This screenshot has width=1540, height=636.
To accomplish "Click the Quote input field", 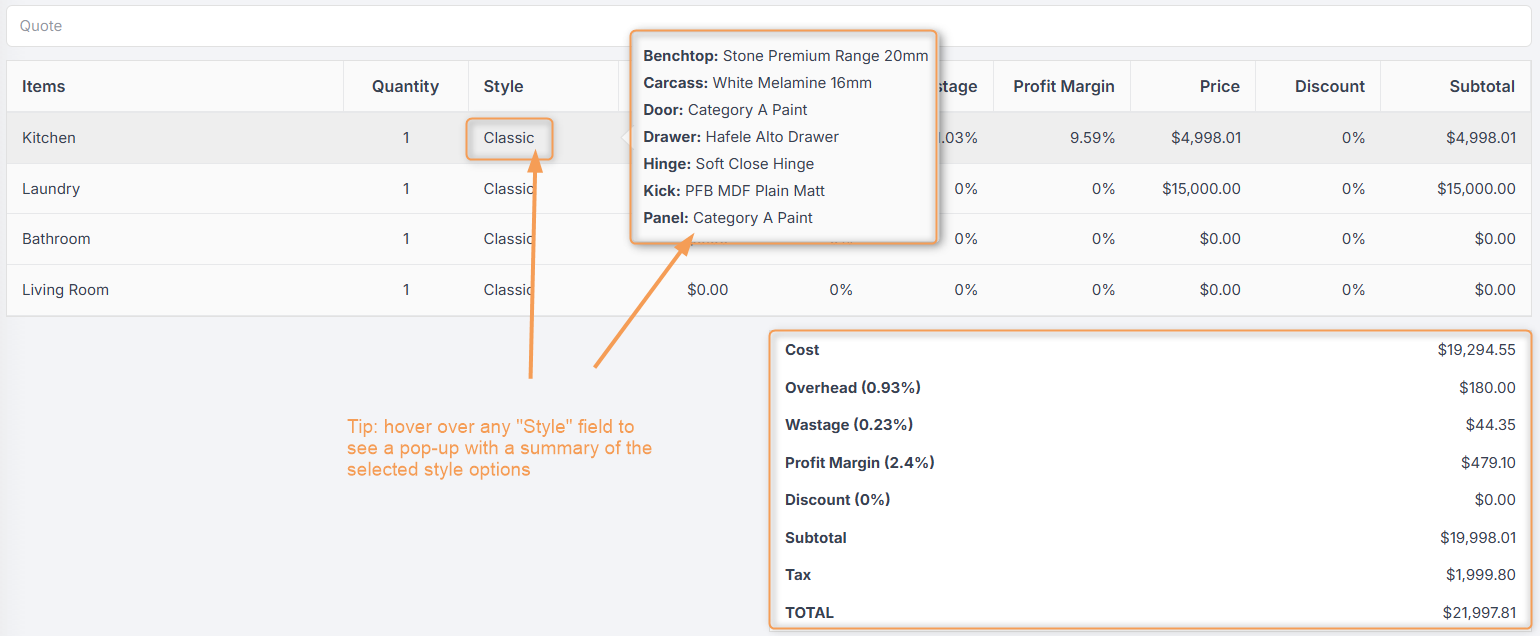I will pyautogui.click(x=770, y=26).
